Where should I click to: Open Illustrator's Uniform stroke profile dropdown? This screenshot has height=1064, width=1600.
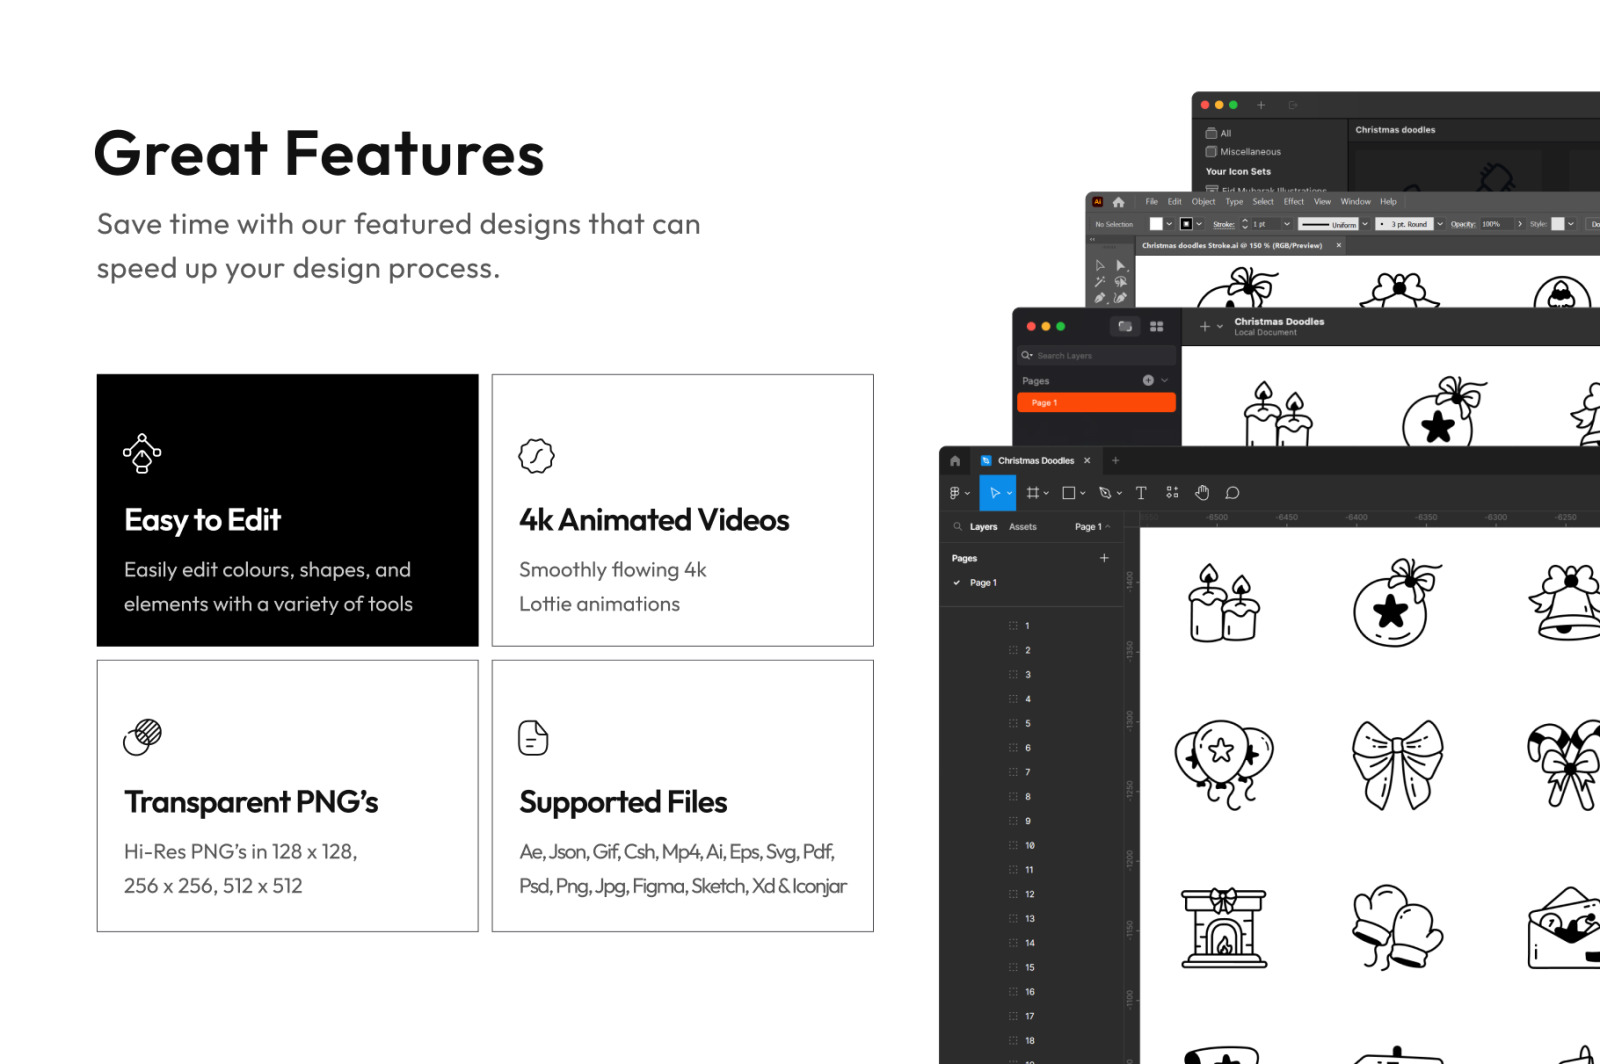[1365, 224]
